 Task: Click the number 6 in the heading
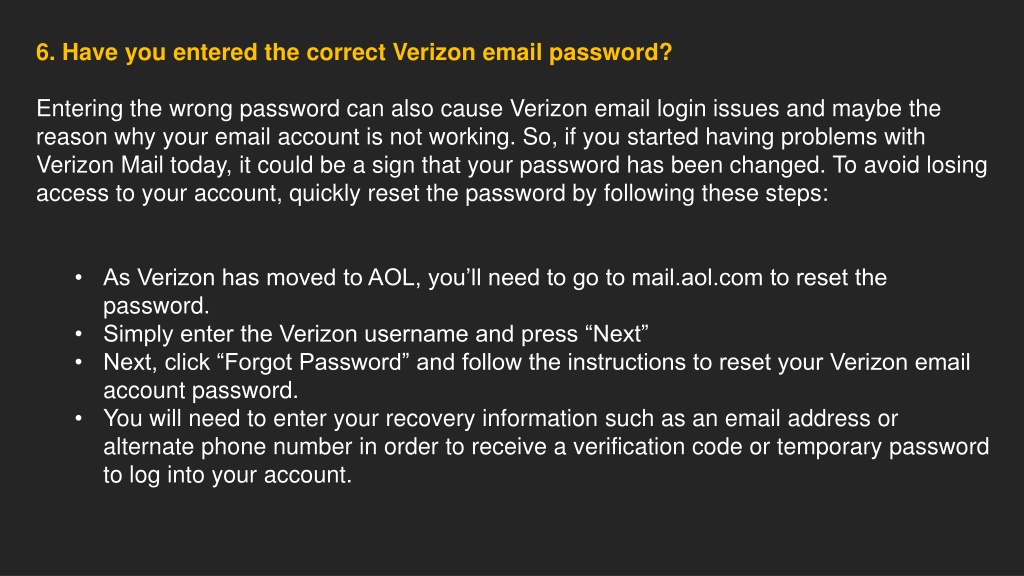pyautogui.click(x=43, y=52)
